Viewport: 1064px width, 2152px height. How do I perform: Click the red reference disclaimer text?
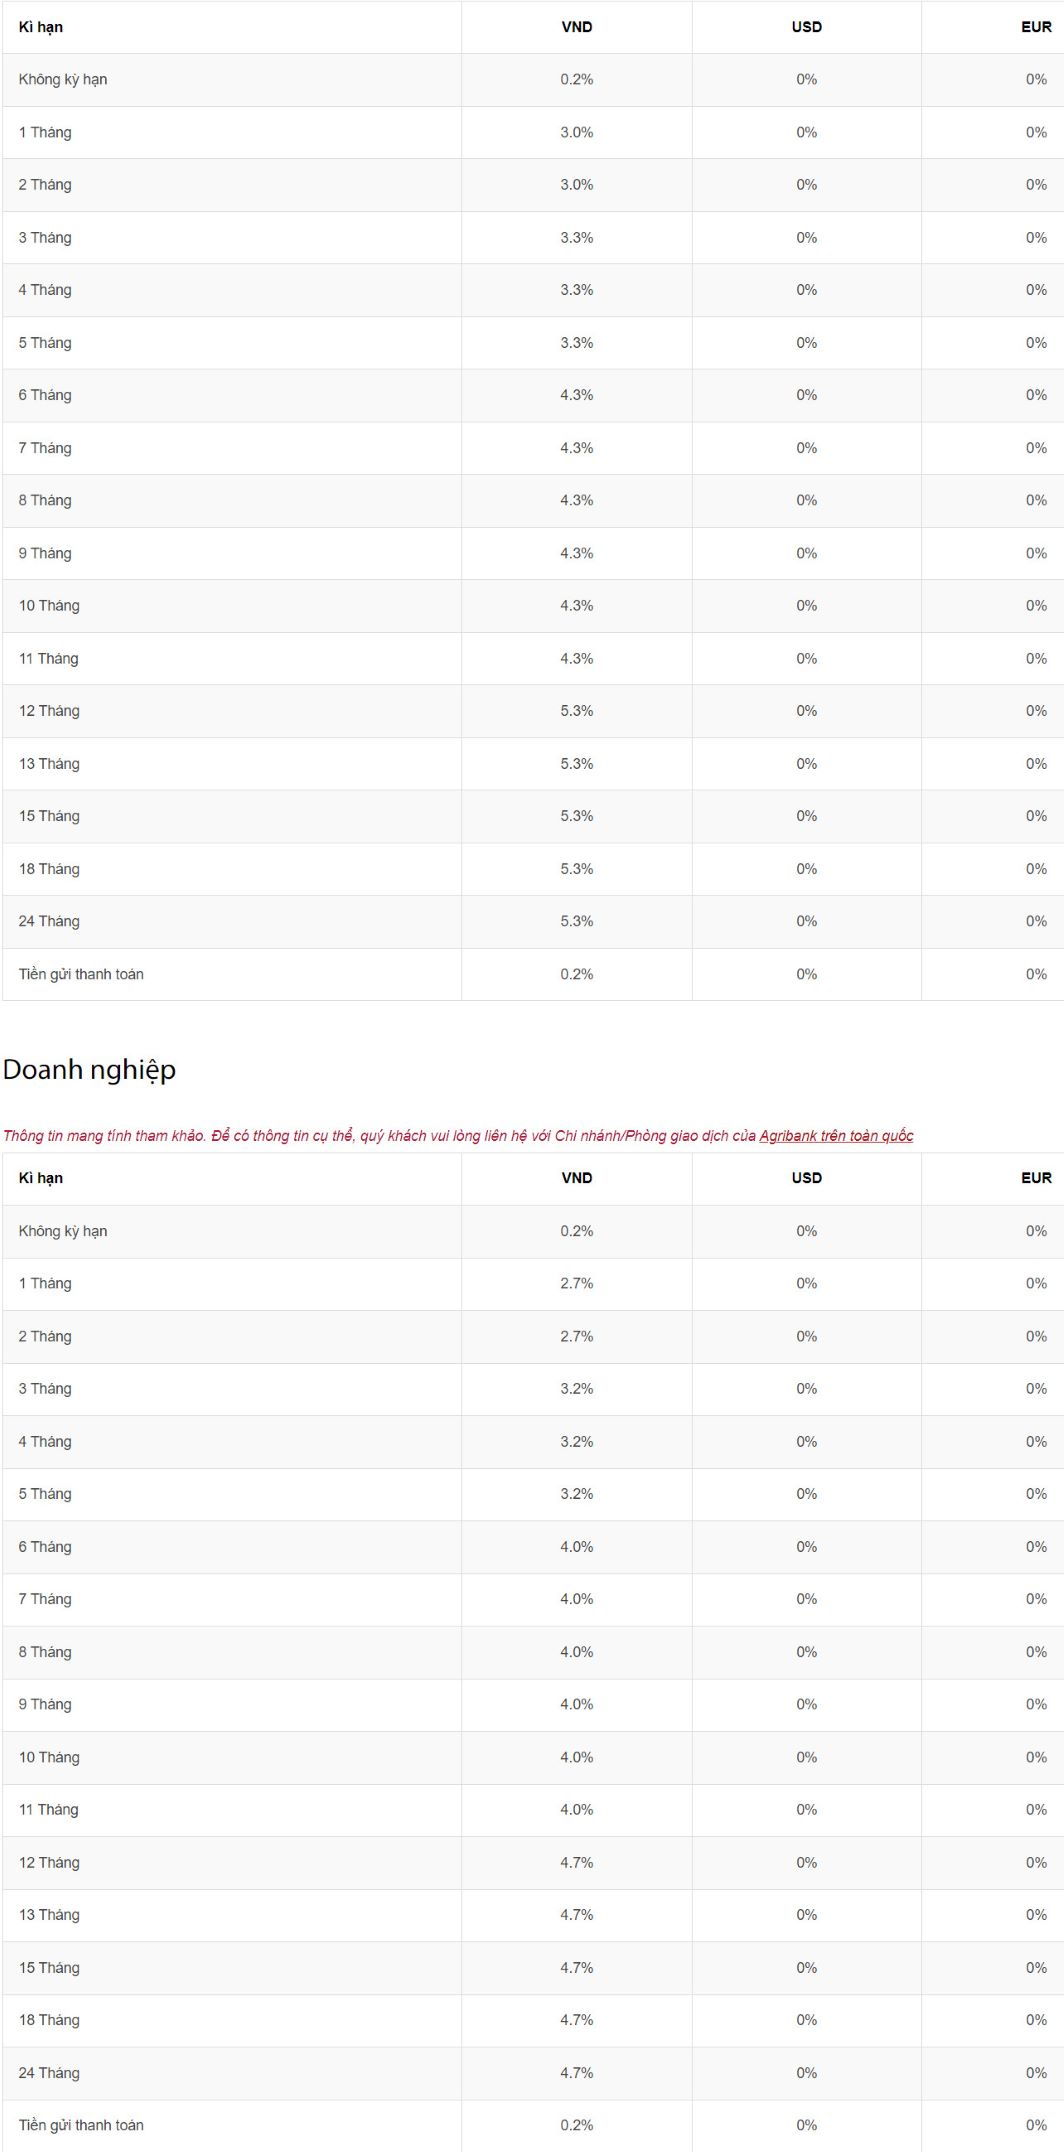coord(380,1135)
